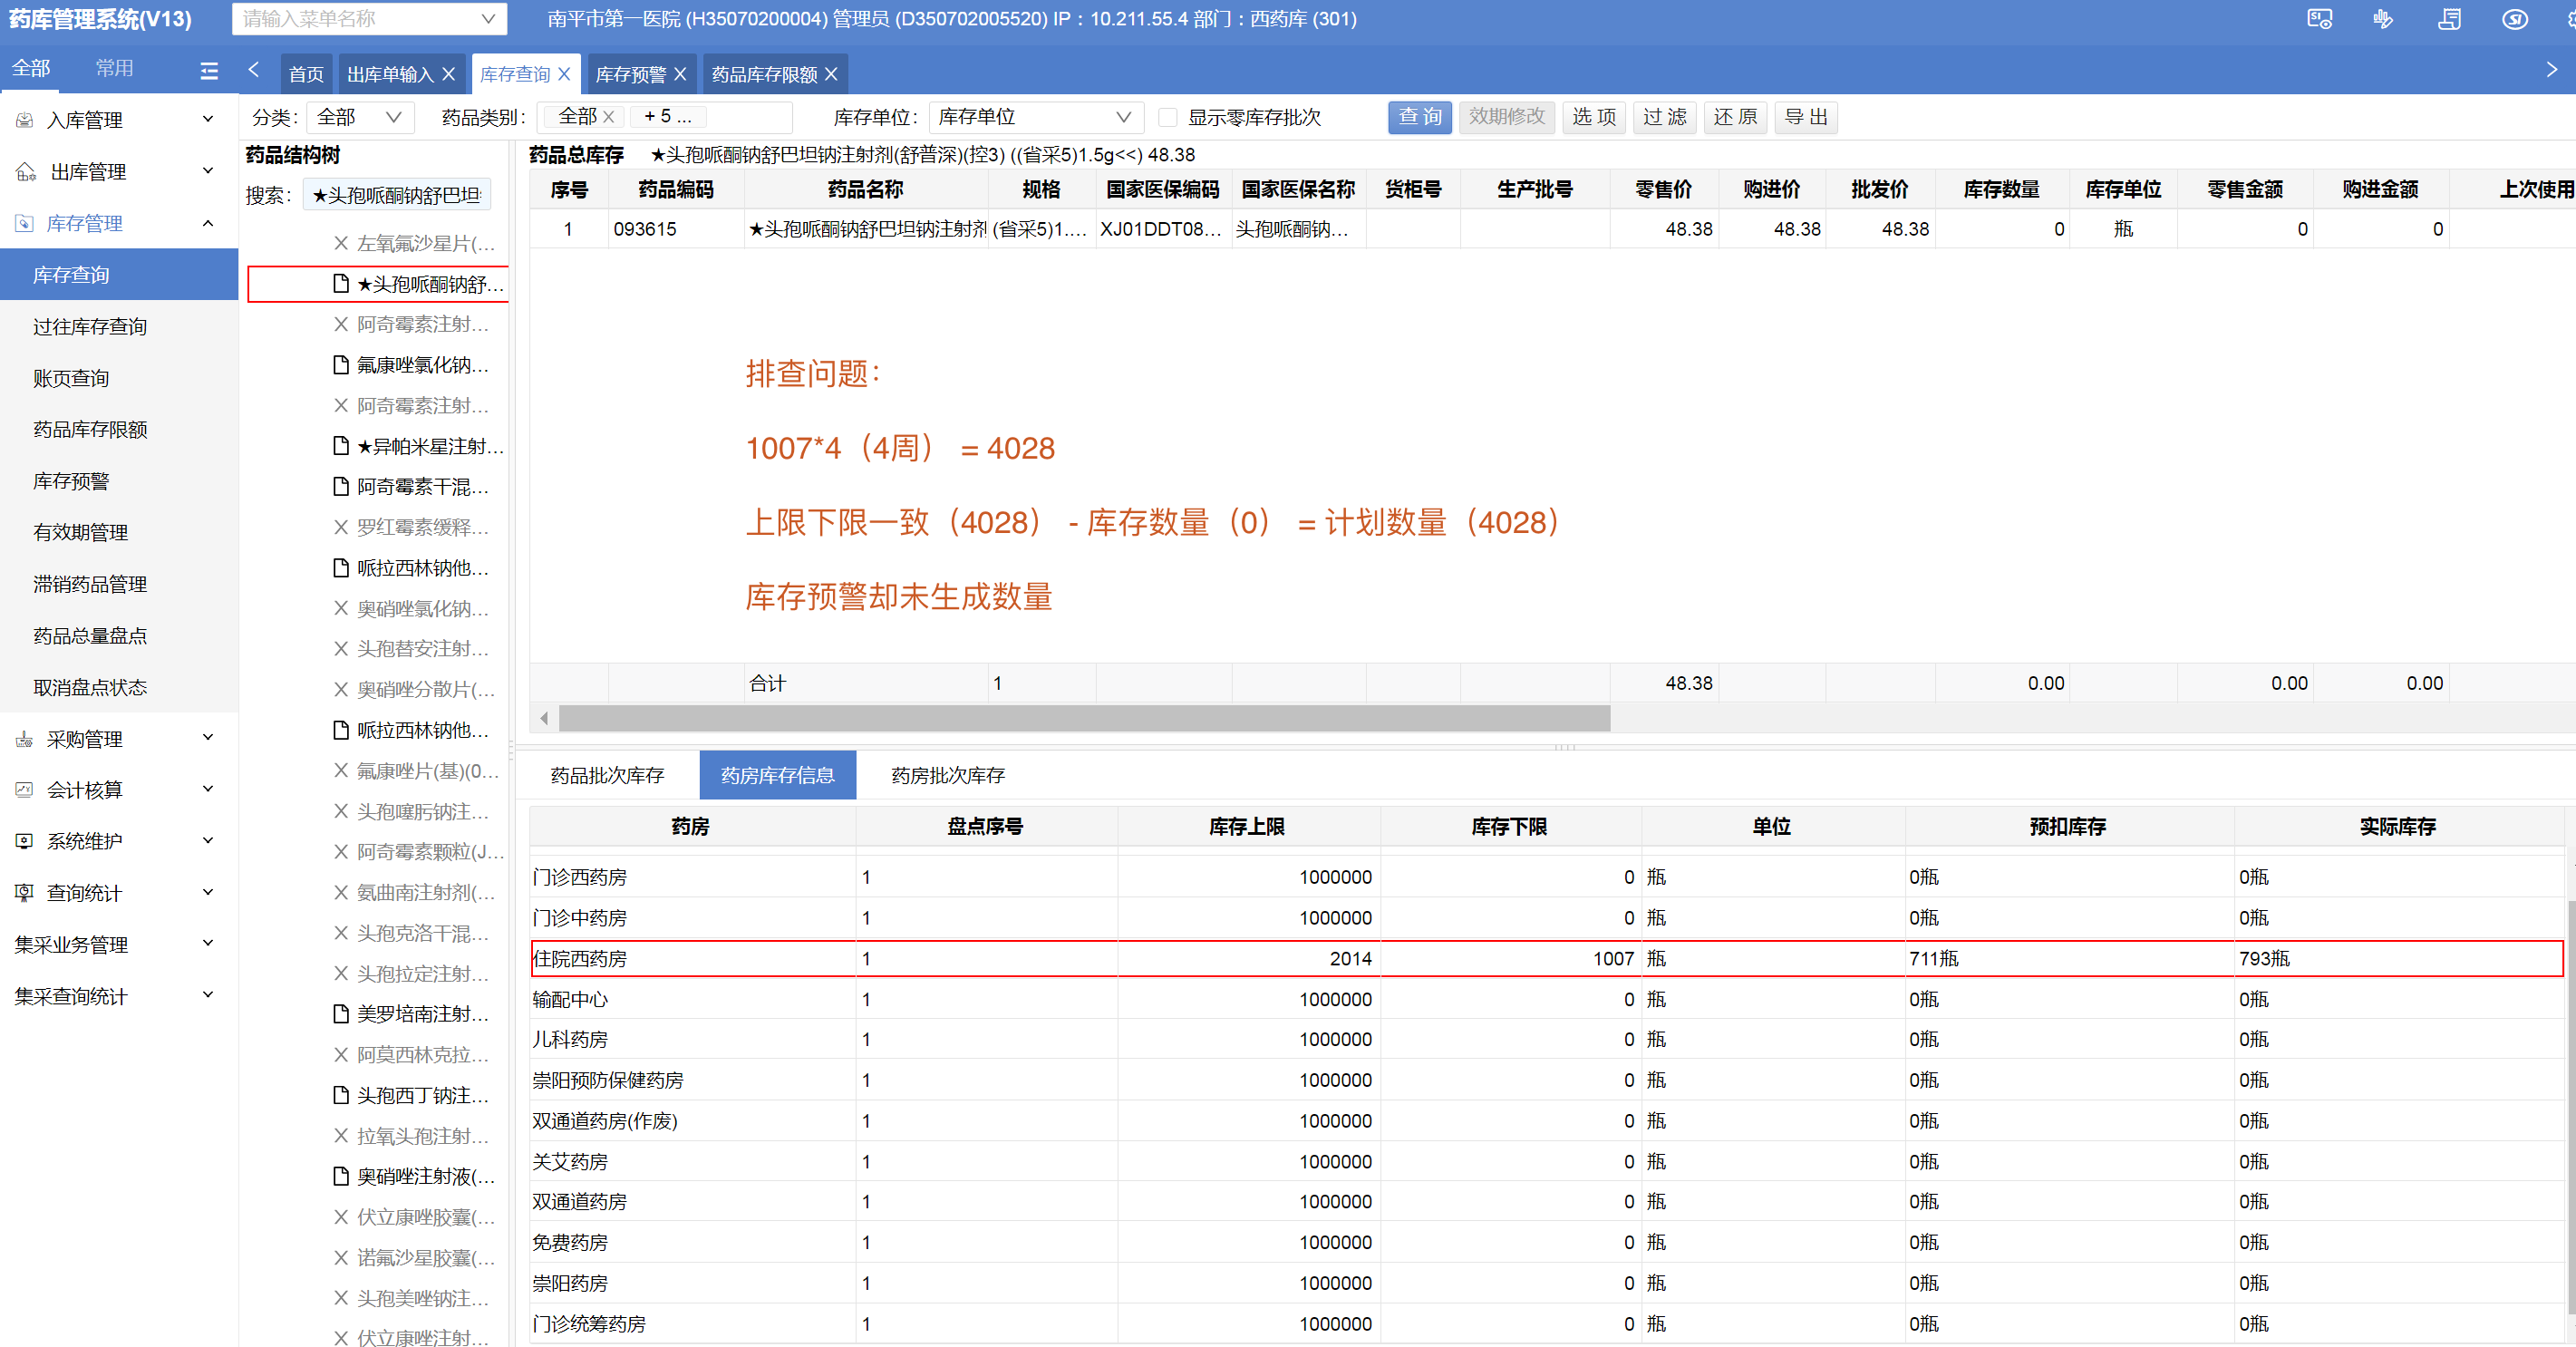2576x1347 pixels.
Task: Enable 显示零库存批次 checkbox
Action: tap(1167, 117)
